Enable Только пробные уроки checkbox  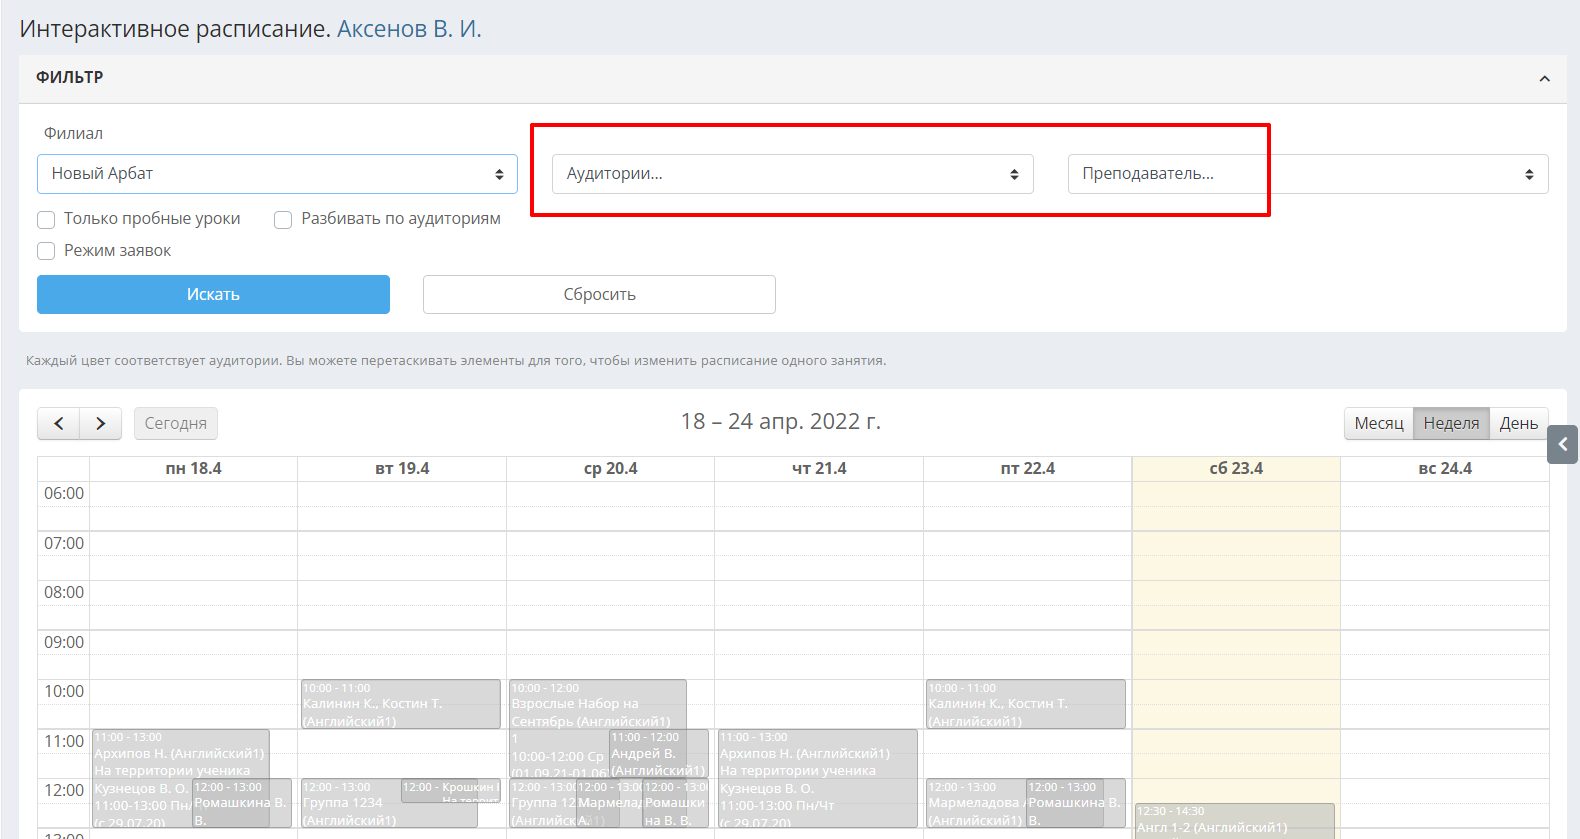click(46, 219)
